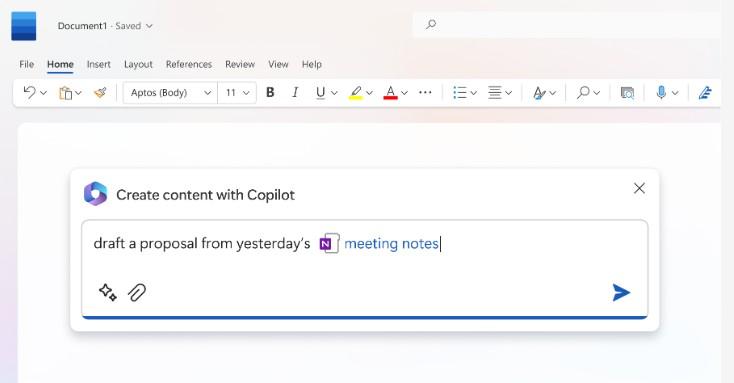Open paragraph alignment dropdown arrow

click(x=508, y=93)
